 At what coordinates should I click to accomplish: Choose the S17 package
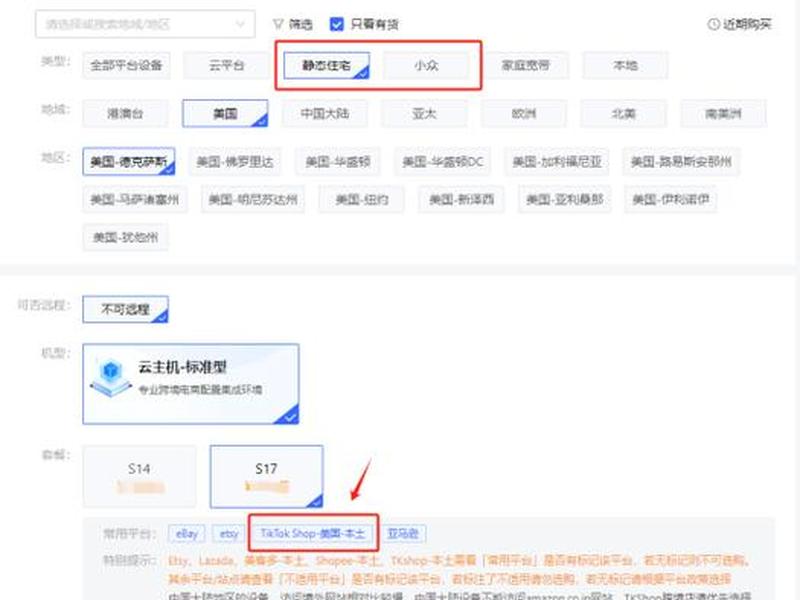coord(266,477)
